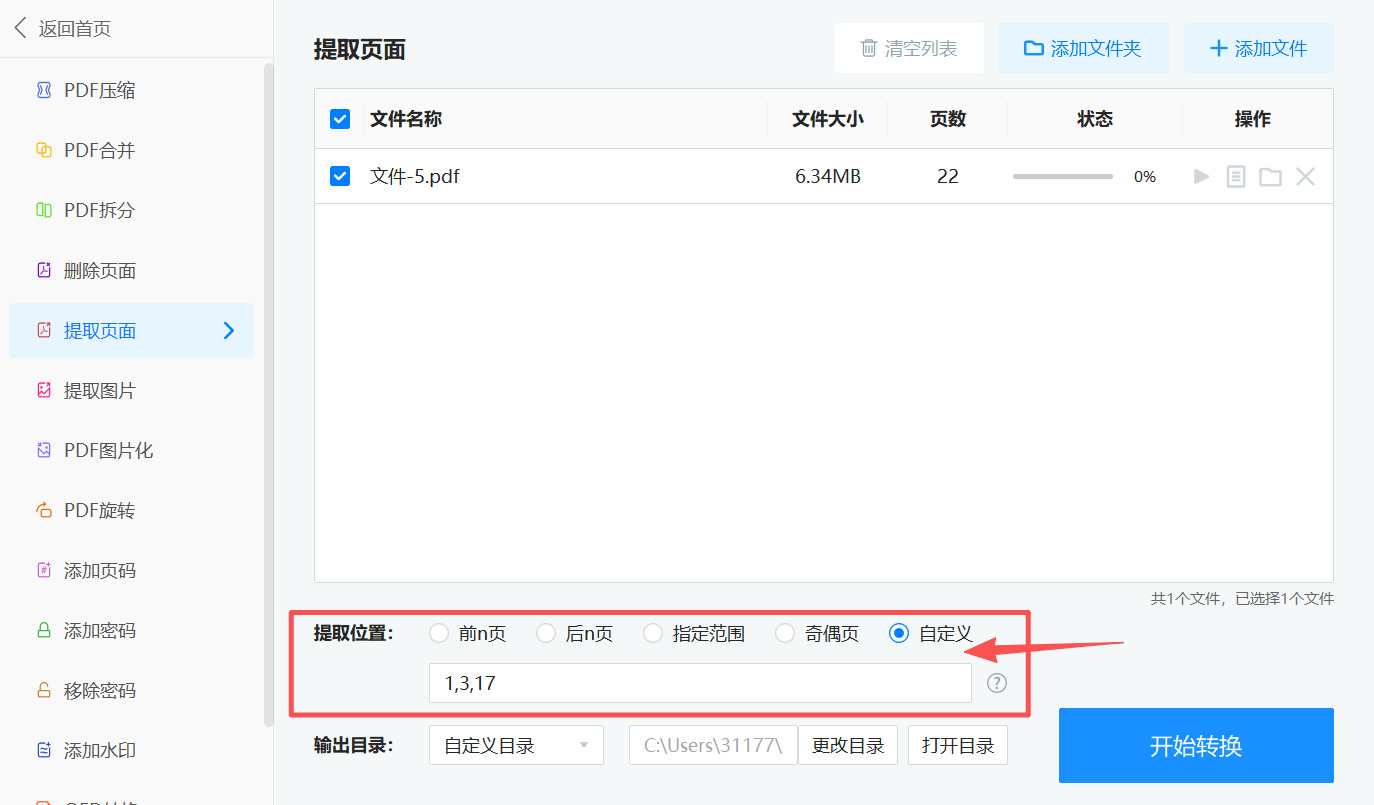Select the 自定义 extraction option

click(899, 633)
